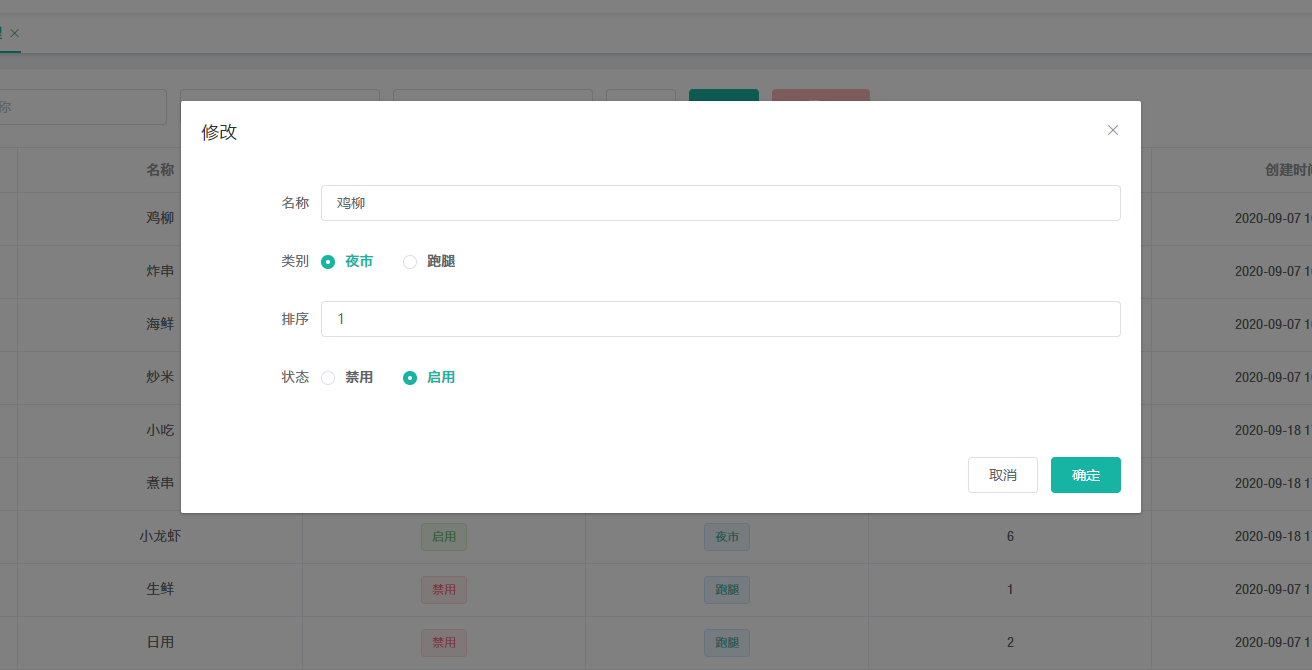Click the 跑腿 tag in 生鲜 row
1312x670 pixels.
(726, 590)
